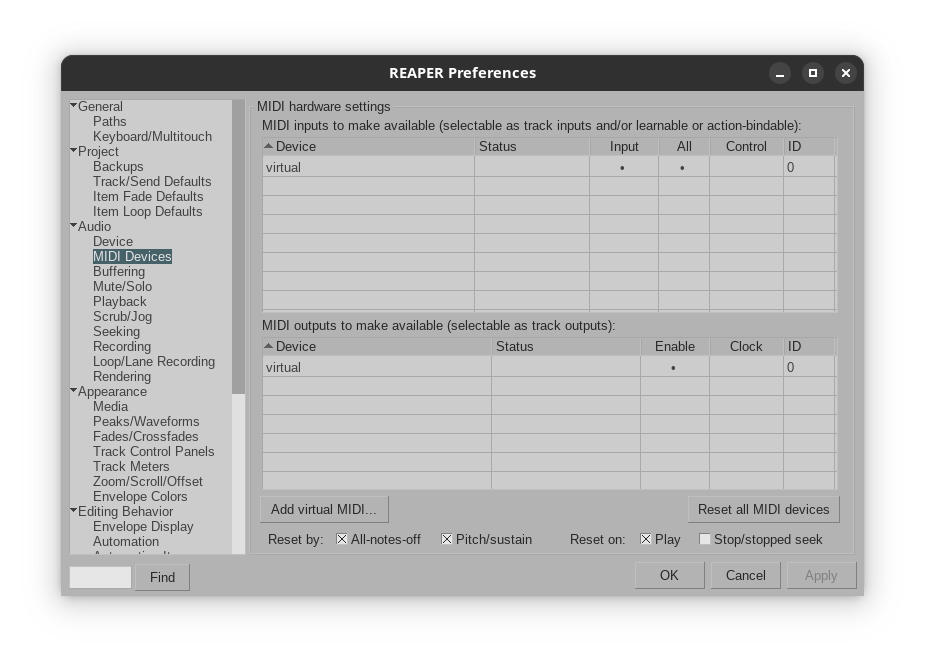Open Item Fade Defaults page

click(x=148, y=196)
